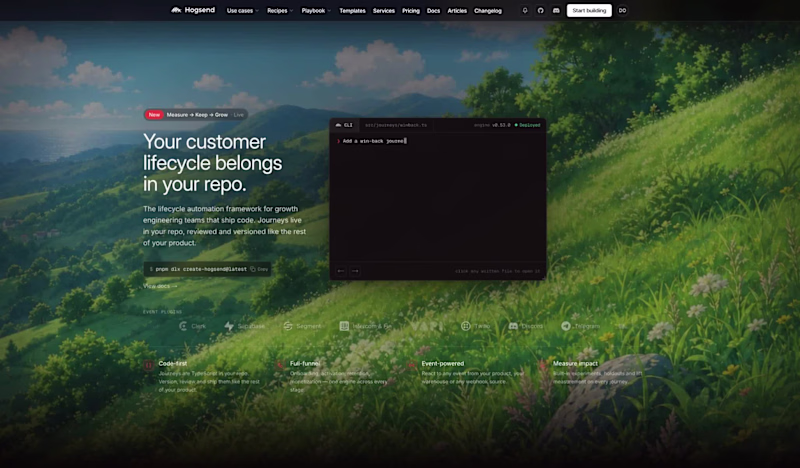The width and height of the screenshot is (800, 468).
Task: Open the Discord icon in the navbar
Action: coord(556,10)
